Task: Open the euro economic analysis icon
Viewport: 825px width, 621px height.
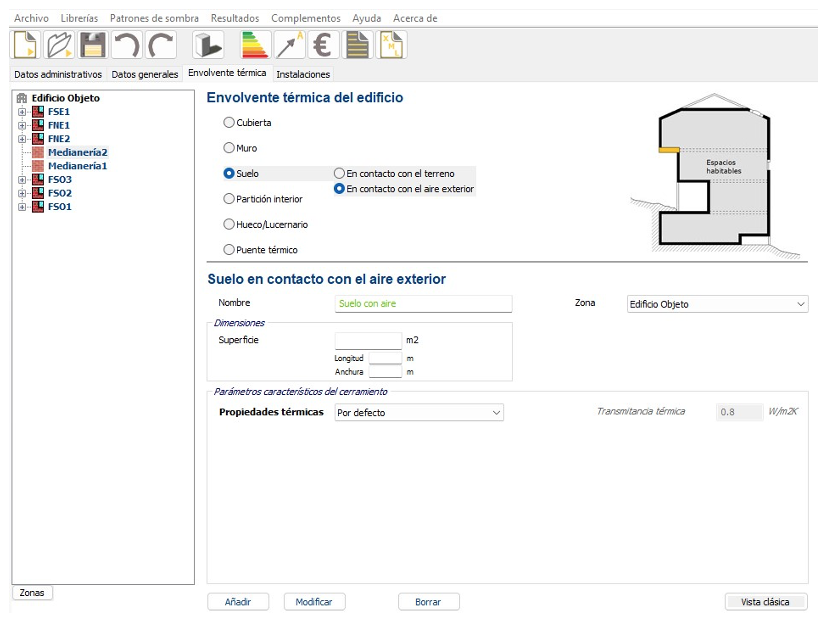Action: coord(322,45)
